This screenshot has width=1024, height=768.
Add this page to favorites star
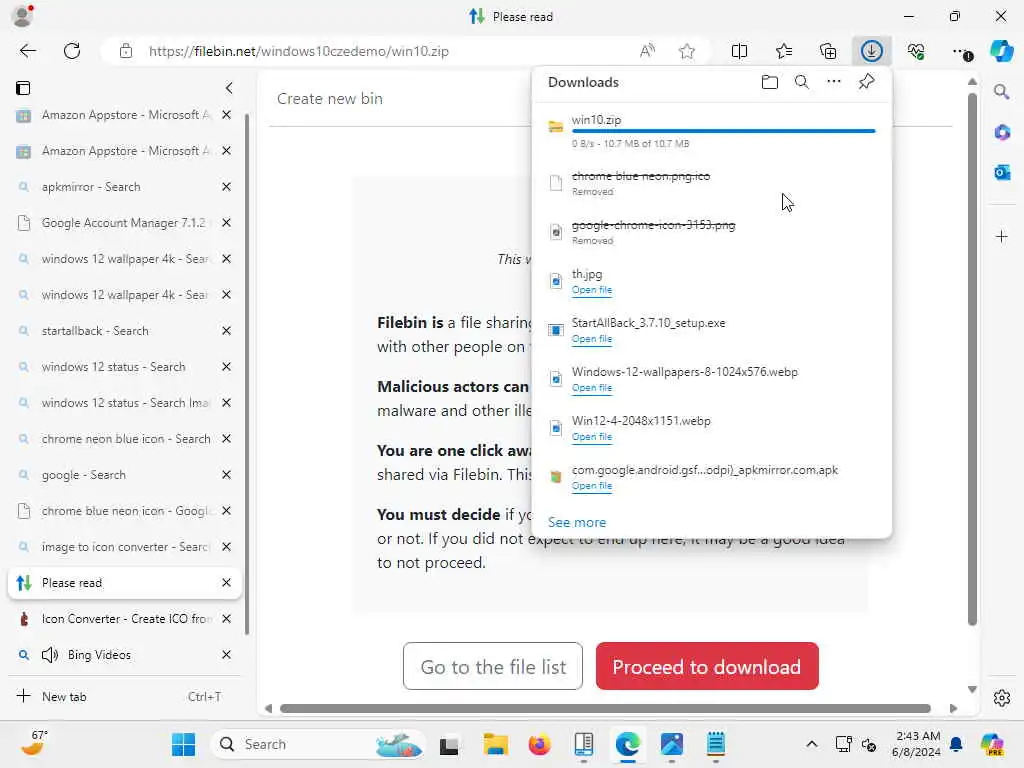coord(686,51)
